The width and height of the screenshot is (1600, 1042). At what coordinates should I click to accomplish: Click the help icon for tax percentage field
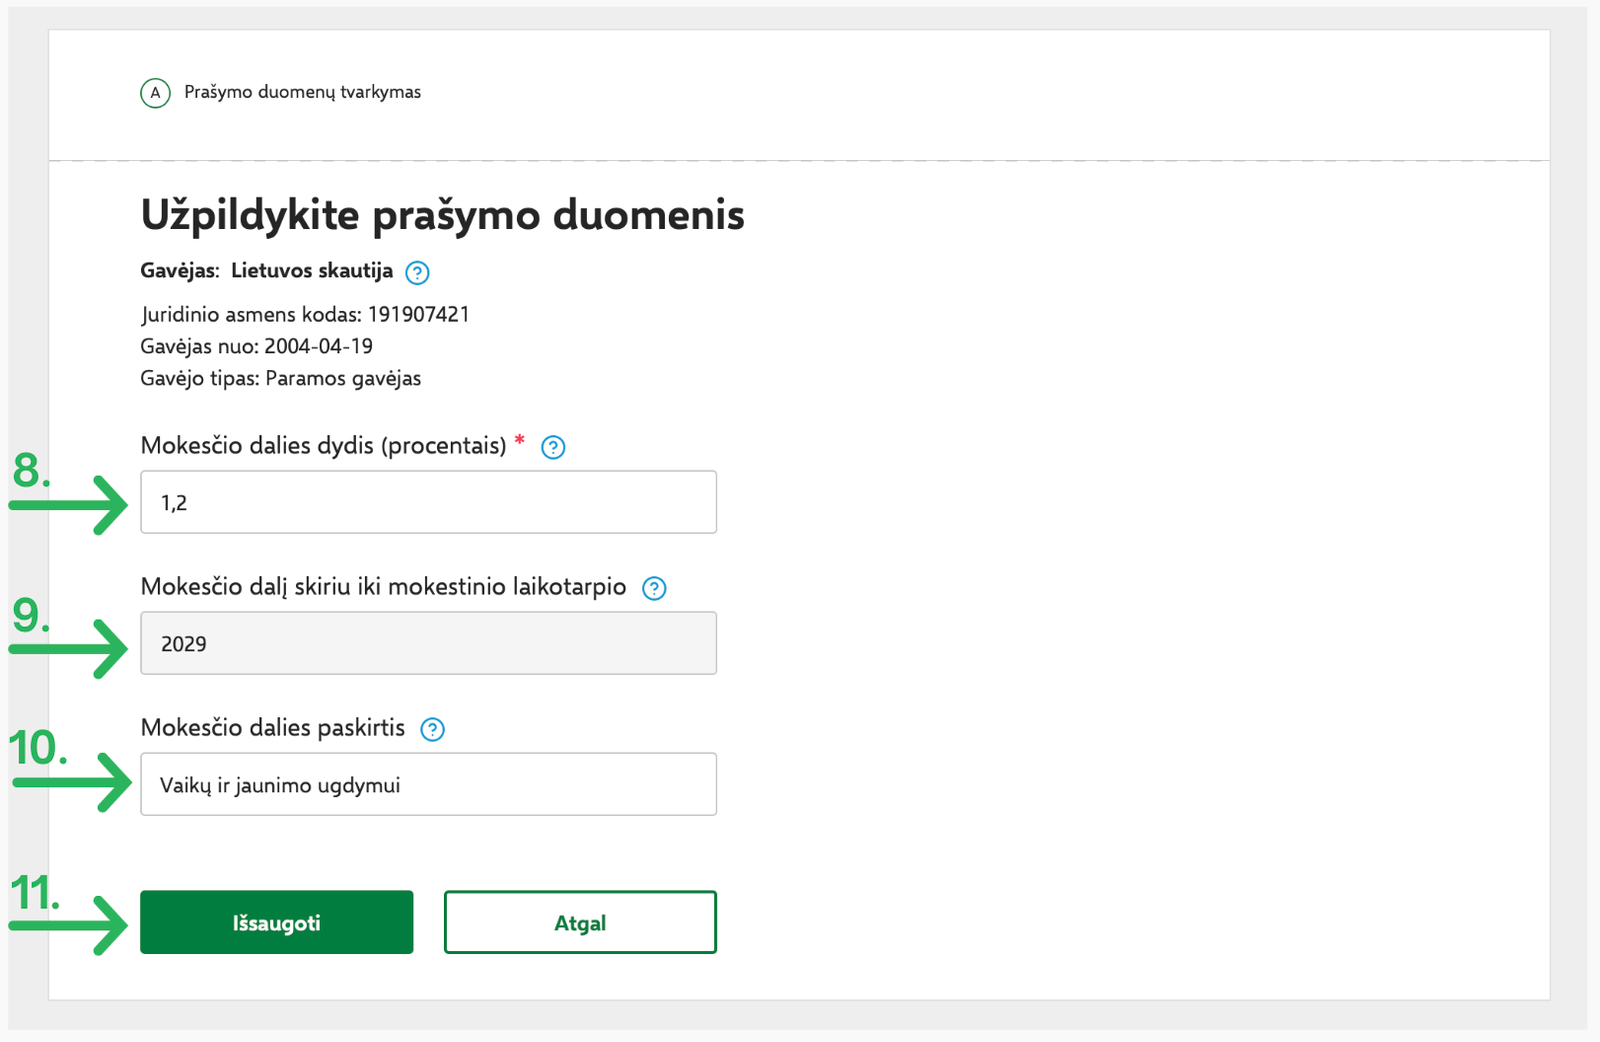coord(553,447)
